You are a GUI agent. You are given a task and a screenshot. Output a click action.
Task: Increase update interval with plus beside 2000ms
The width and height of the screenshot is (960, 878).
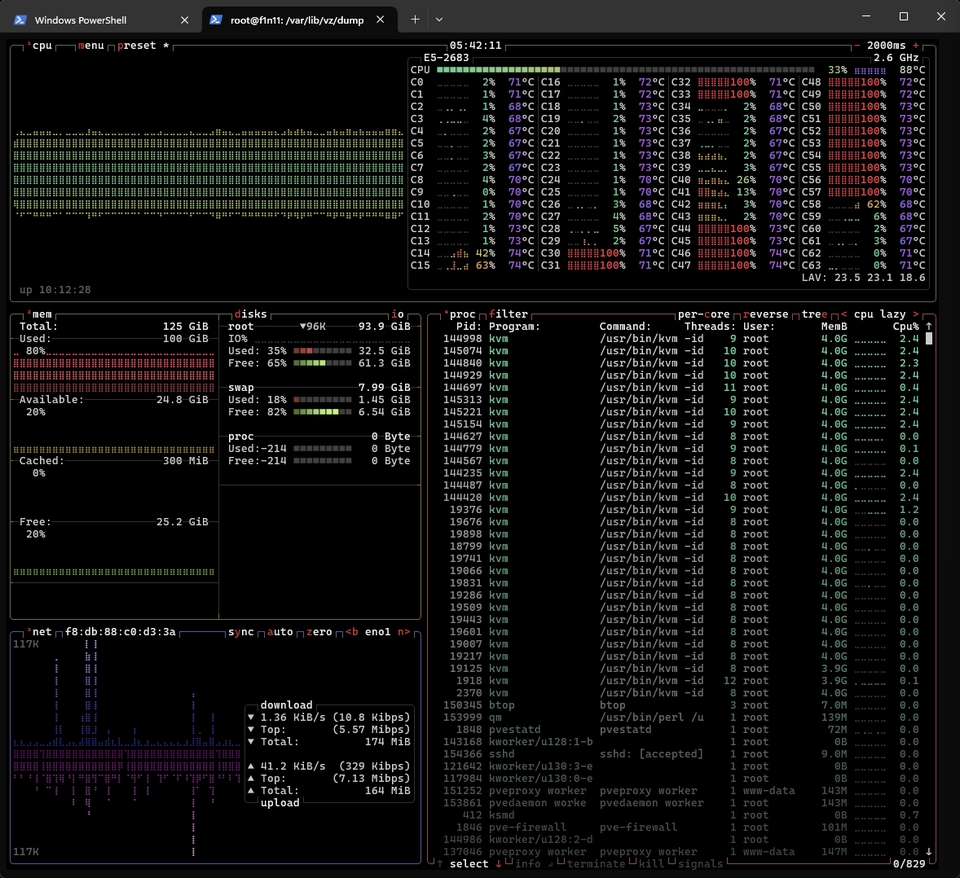click(x=916, y=46)
